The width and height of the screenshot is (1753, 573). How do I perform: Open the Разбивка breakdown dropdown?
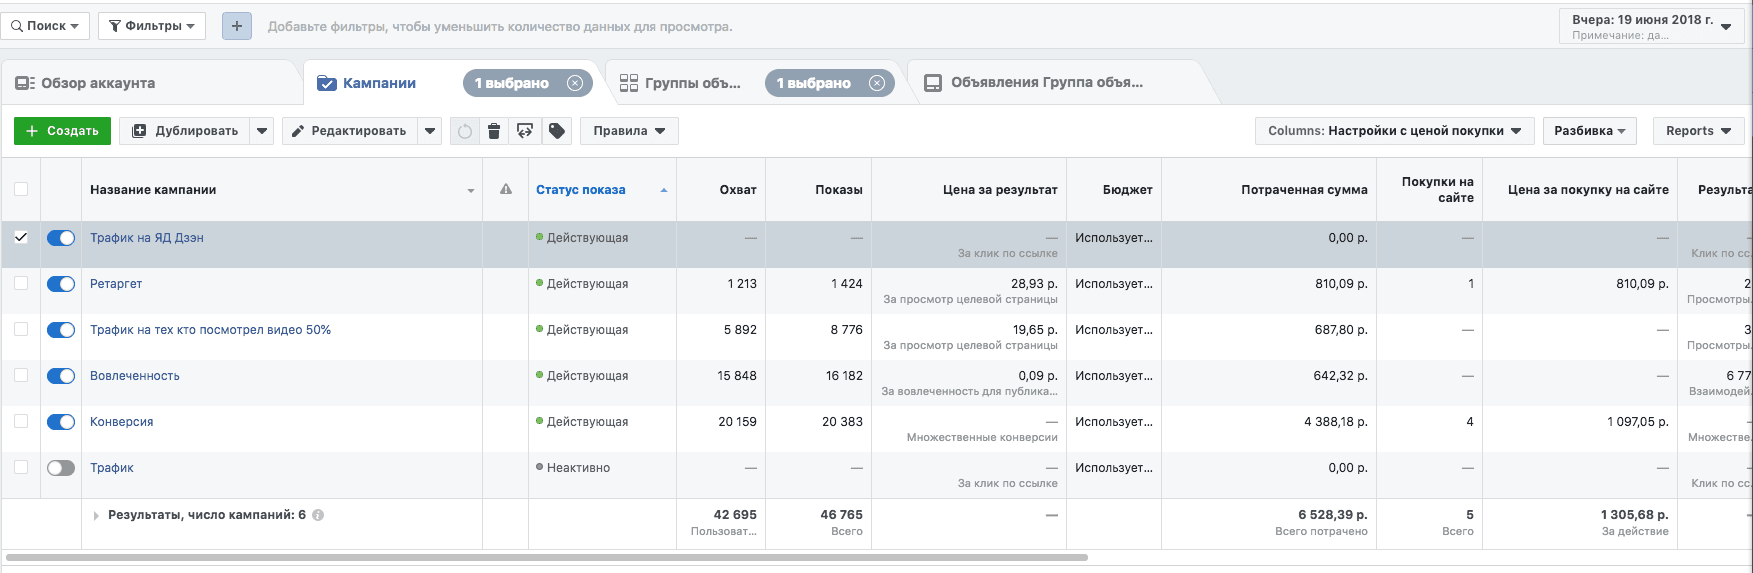(x=1589, y=131)
